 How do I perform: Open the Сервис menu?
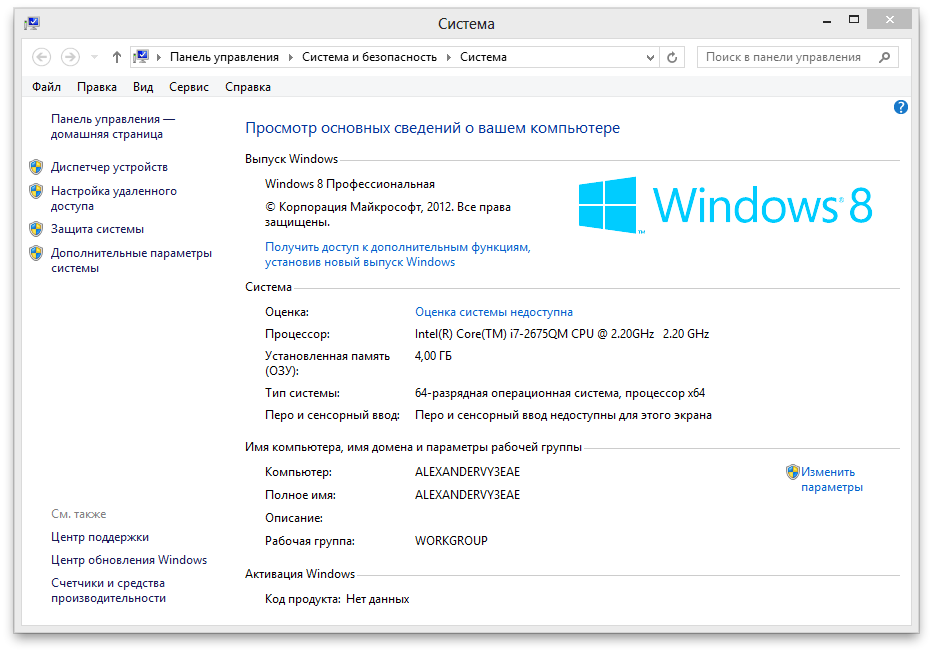pyautogui.click(x=189, y=87)
